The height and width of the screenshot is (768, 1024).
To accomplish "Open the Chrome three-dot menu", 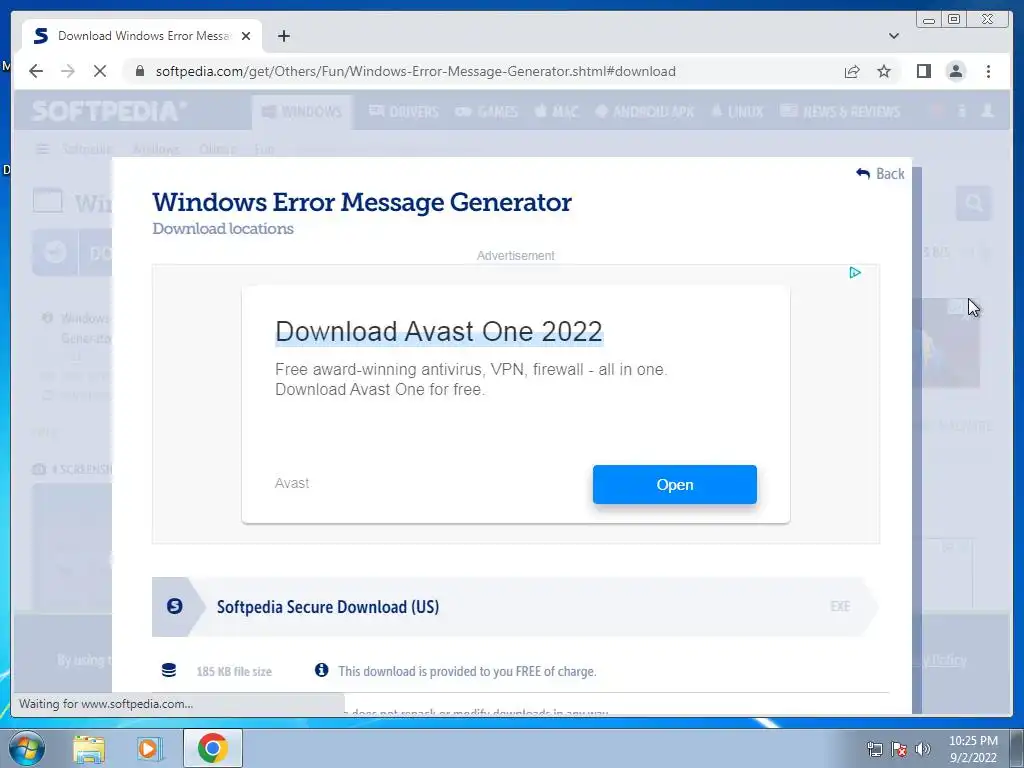I will 988,71.
